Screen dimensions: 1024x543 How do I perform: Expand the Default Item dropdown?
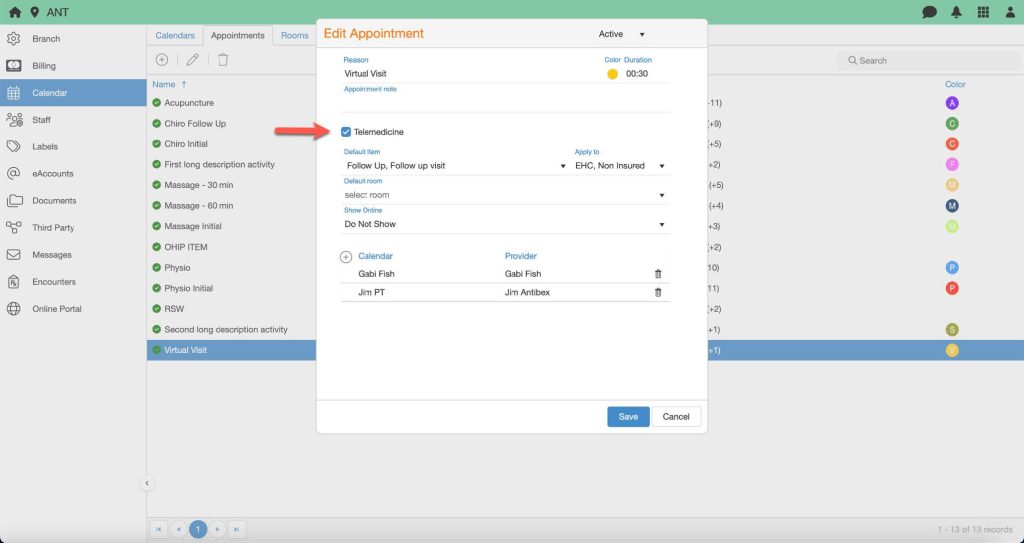pyautogui.click(x=455, y=166)
